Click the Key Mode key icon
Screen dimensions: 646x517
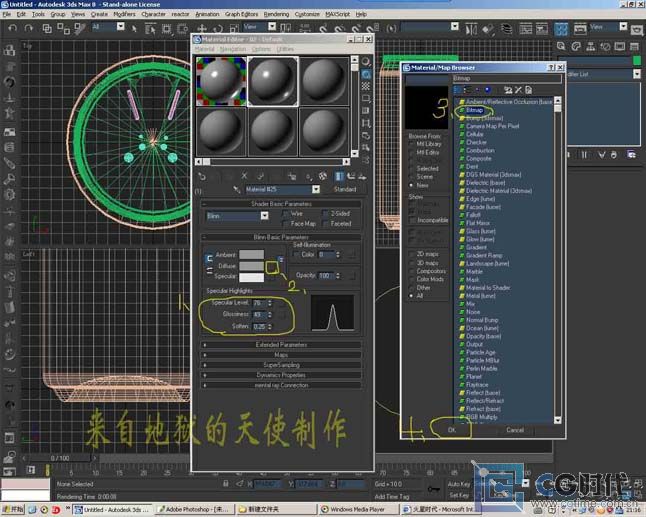[x=433, y=489]
